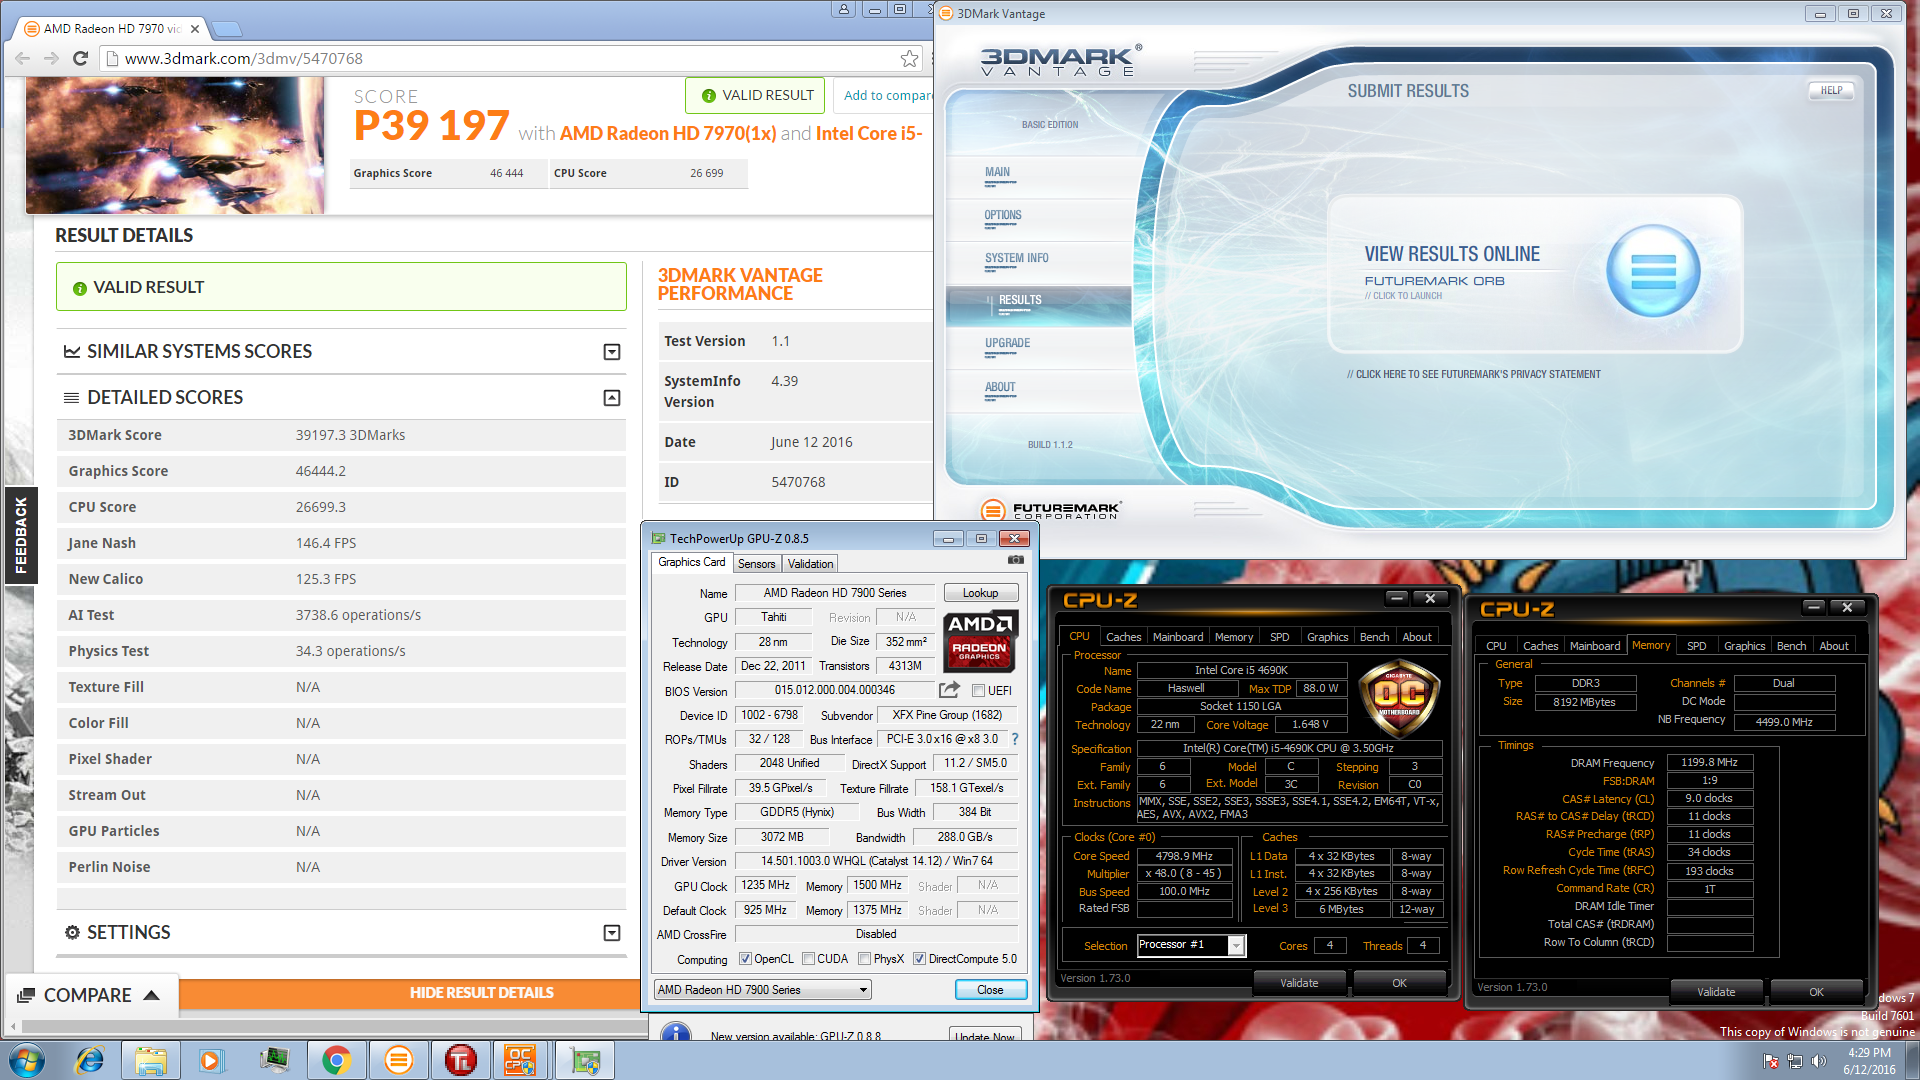Click the Futuremark ORB round blue launch button

click(x=1653, y=271)
